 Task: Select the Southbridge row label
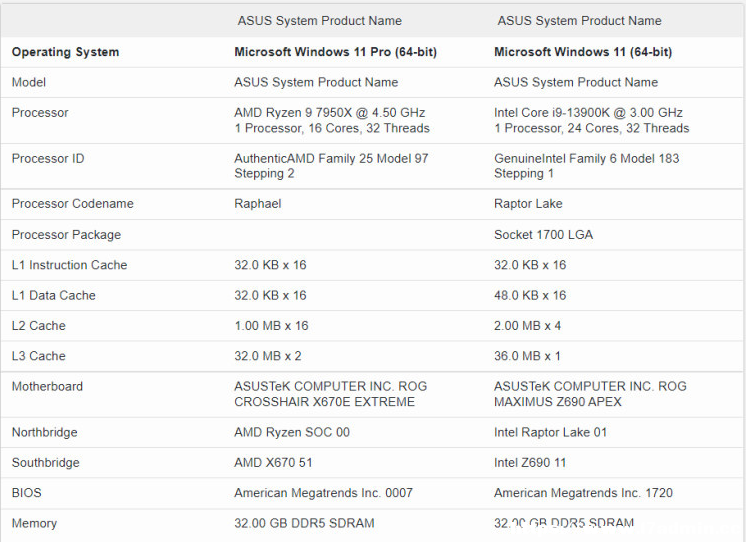(x=46, y=463)
